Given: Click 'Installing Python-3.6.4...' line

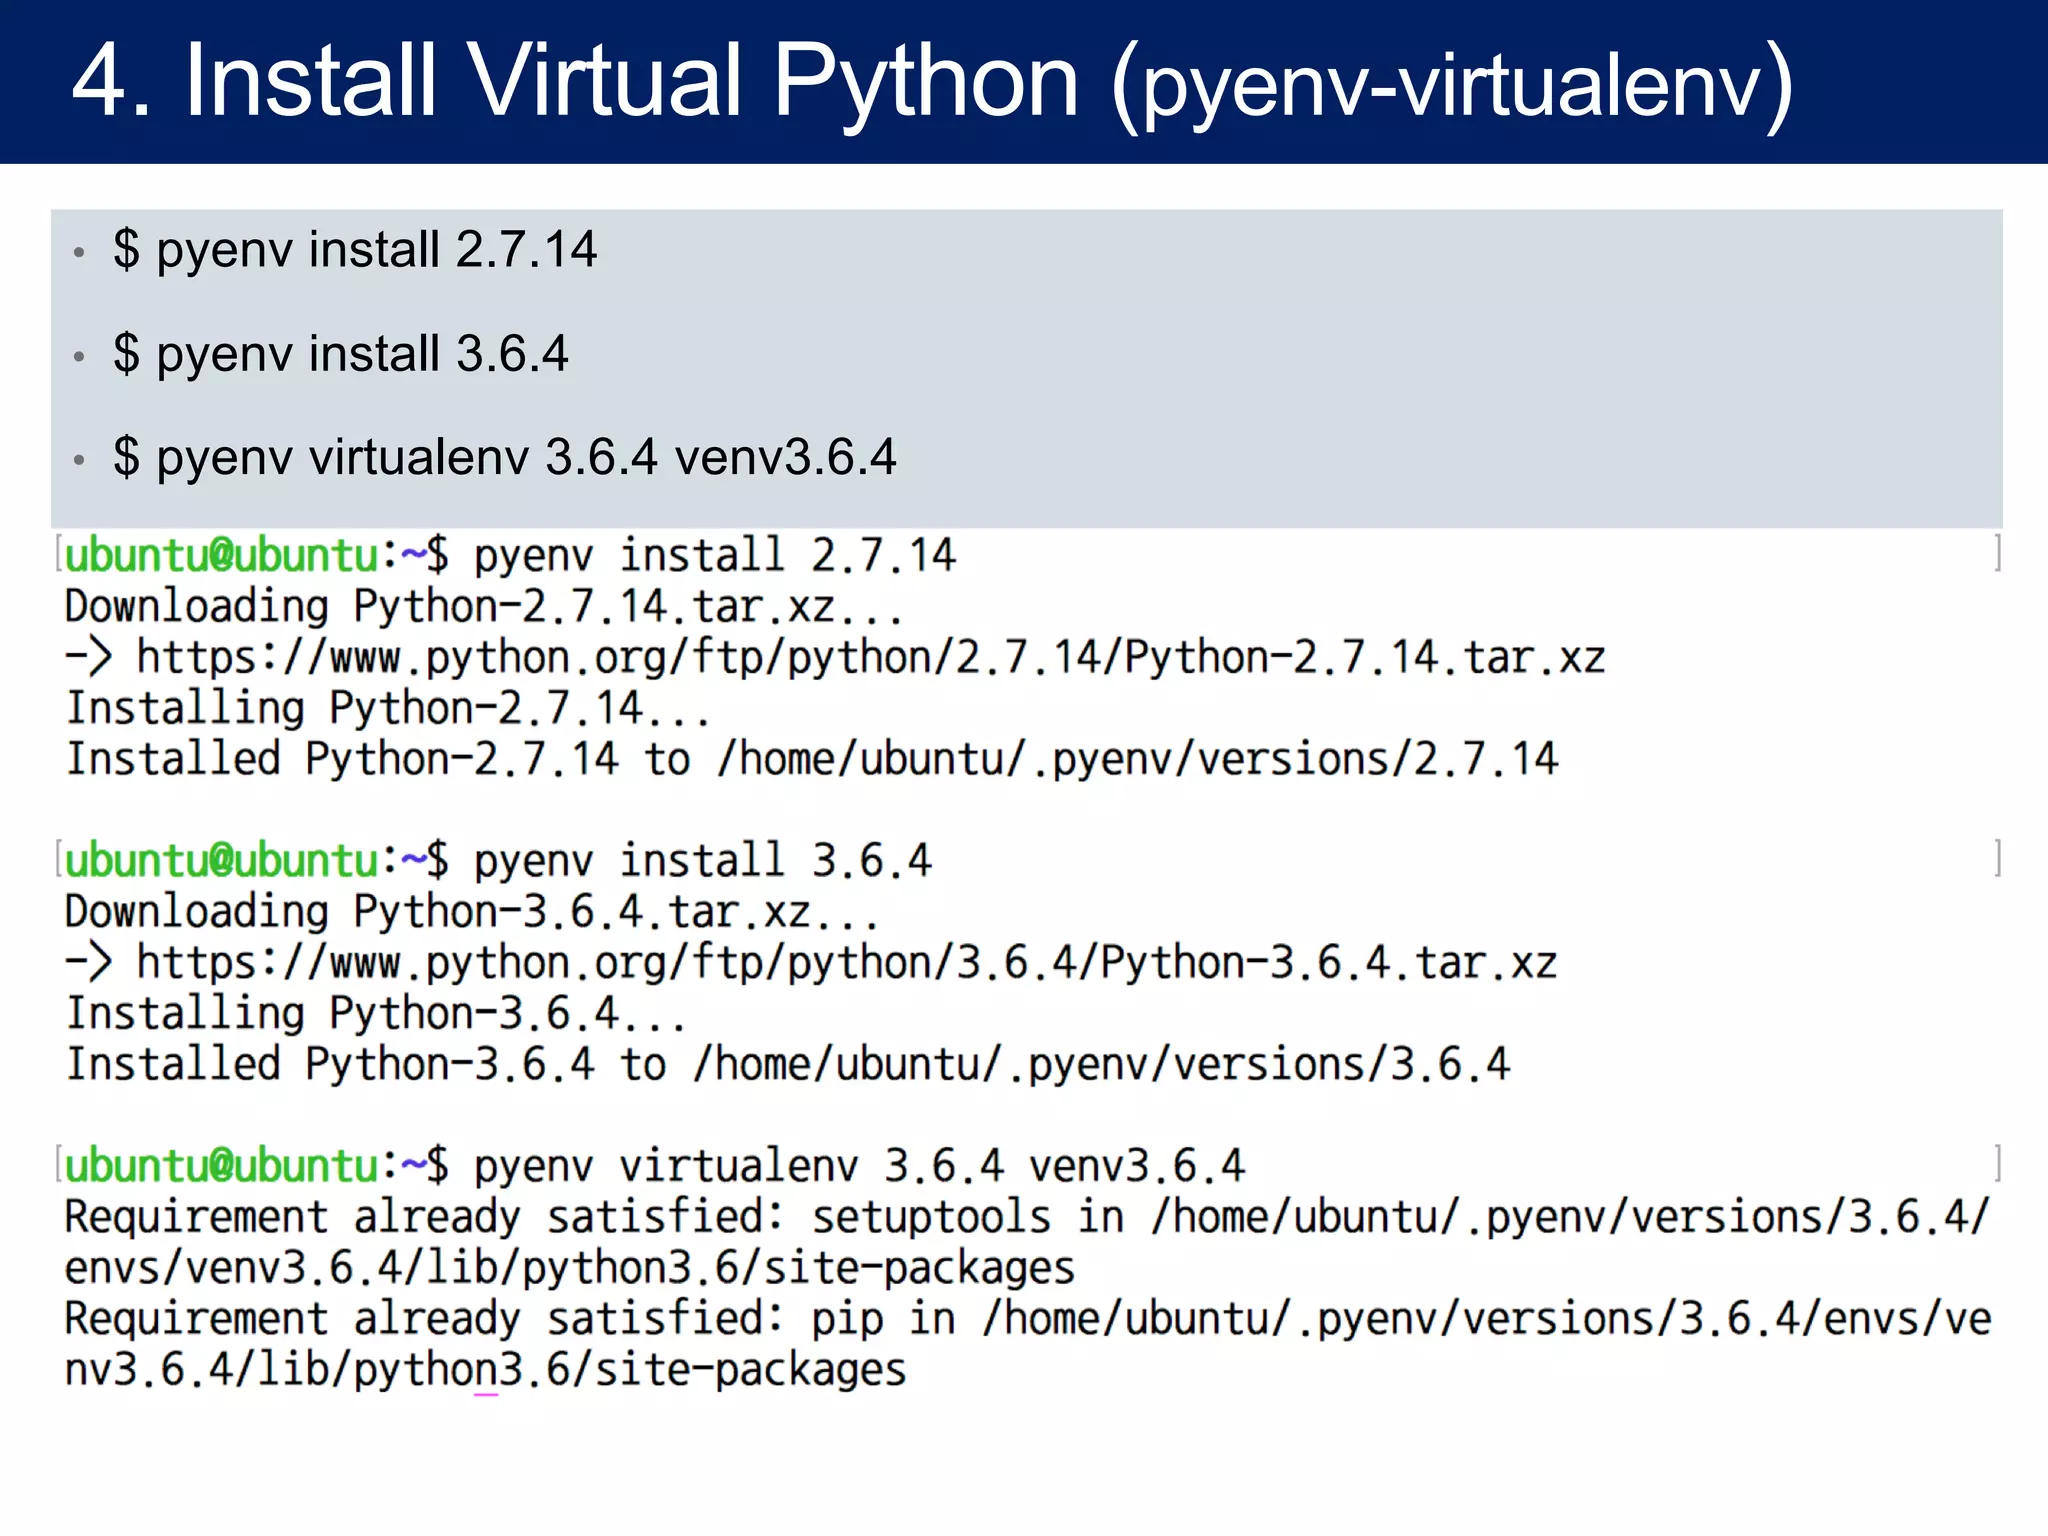Looking at the screenshot, I should click(x=376, y=1014).
